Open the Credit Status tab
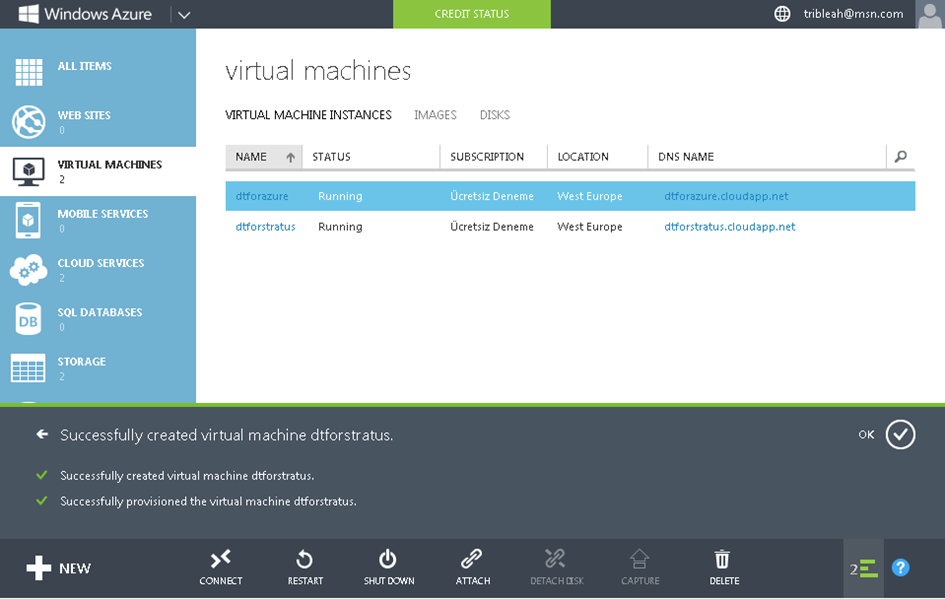Screen dimensions: 945x599 (472, 14)
